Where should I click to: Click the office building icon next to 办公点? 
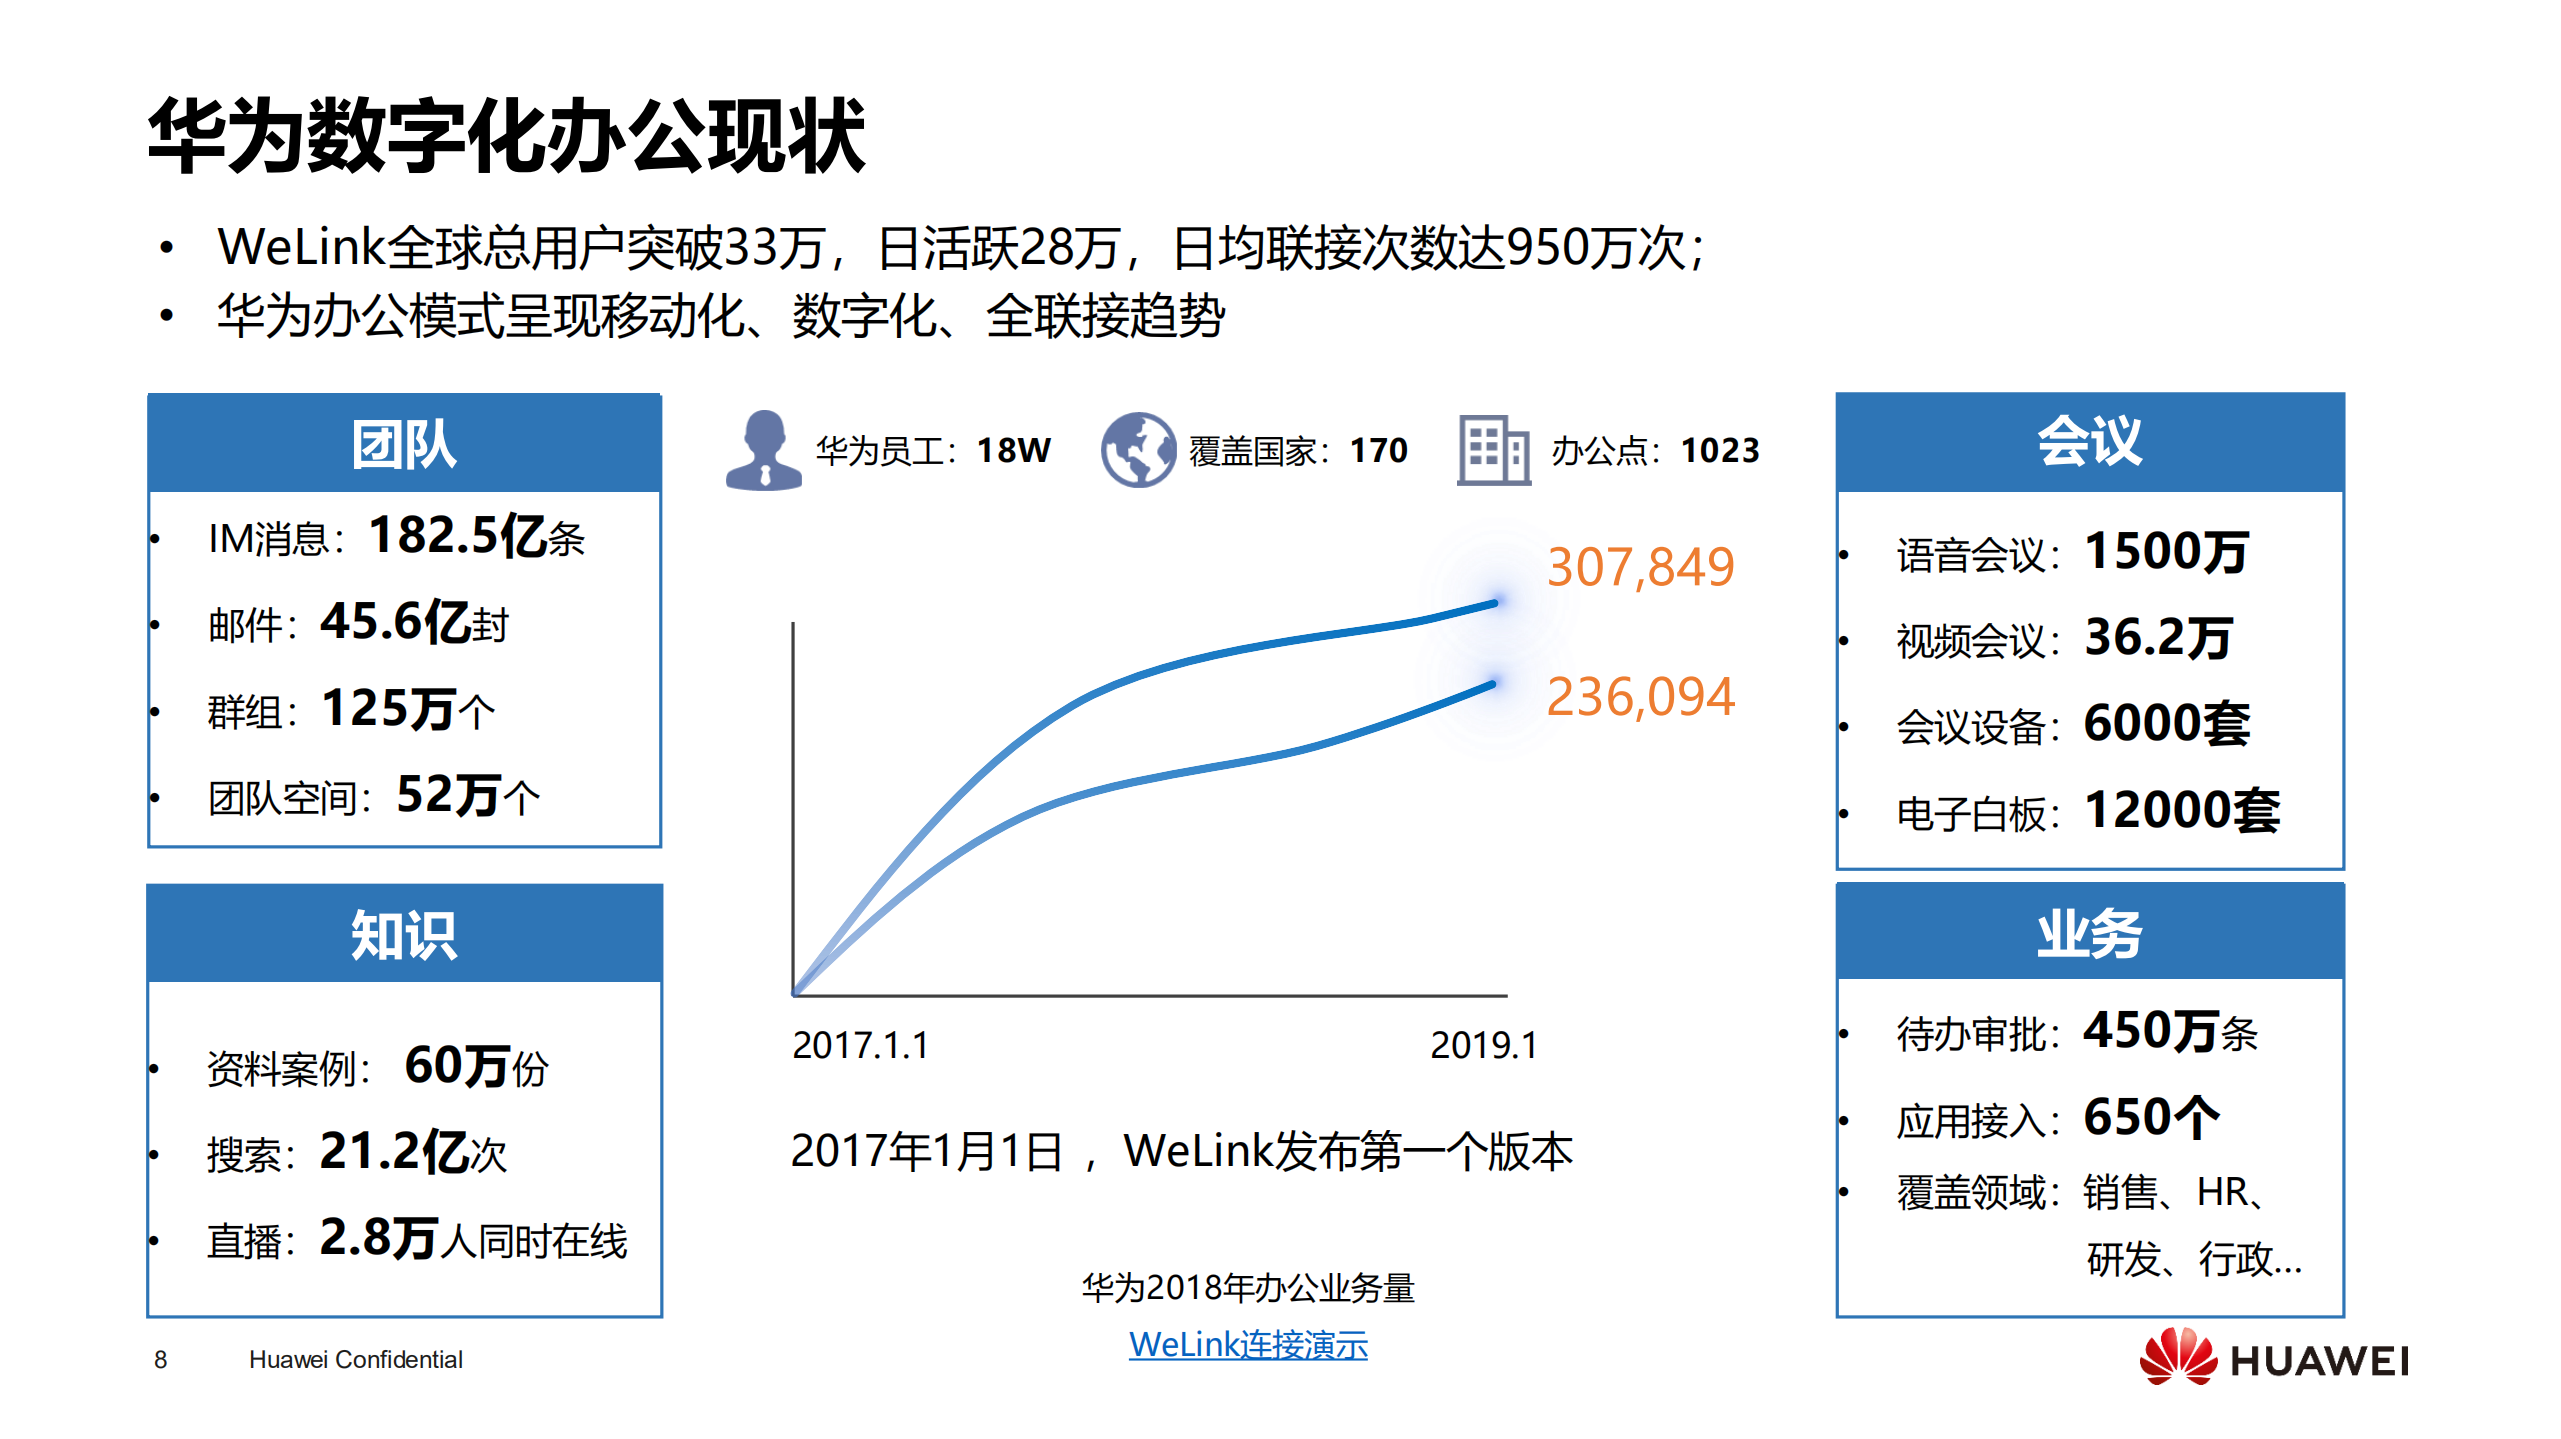pyautogui.click(x=1493, y=452)
